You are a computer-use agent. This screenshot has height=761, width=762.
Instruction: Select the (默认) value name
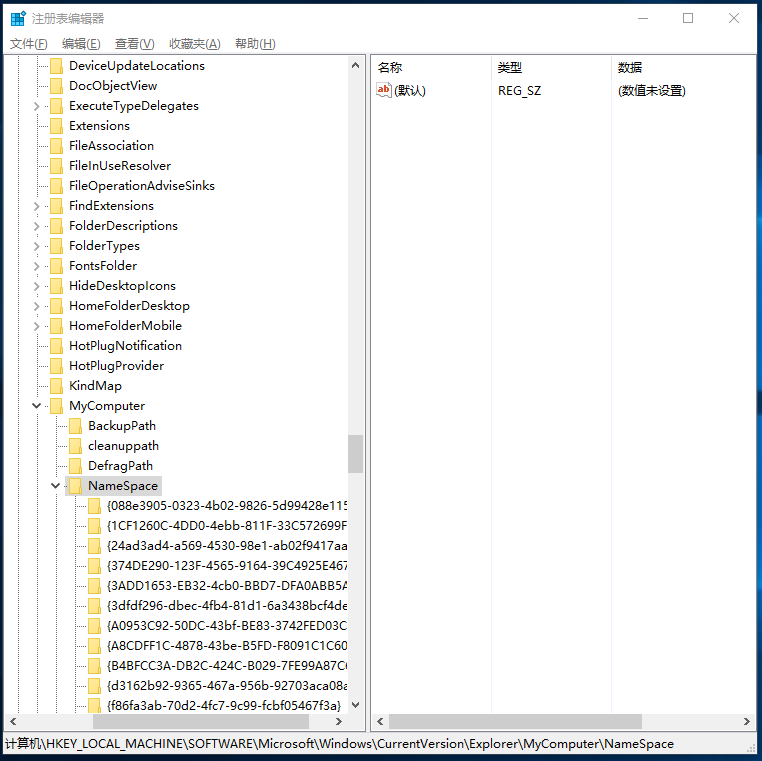click(410, 90)
